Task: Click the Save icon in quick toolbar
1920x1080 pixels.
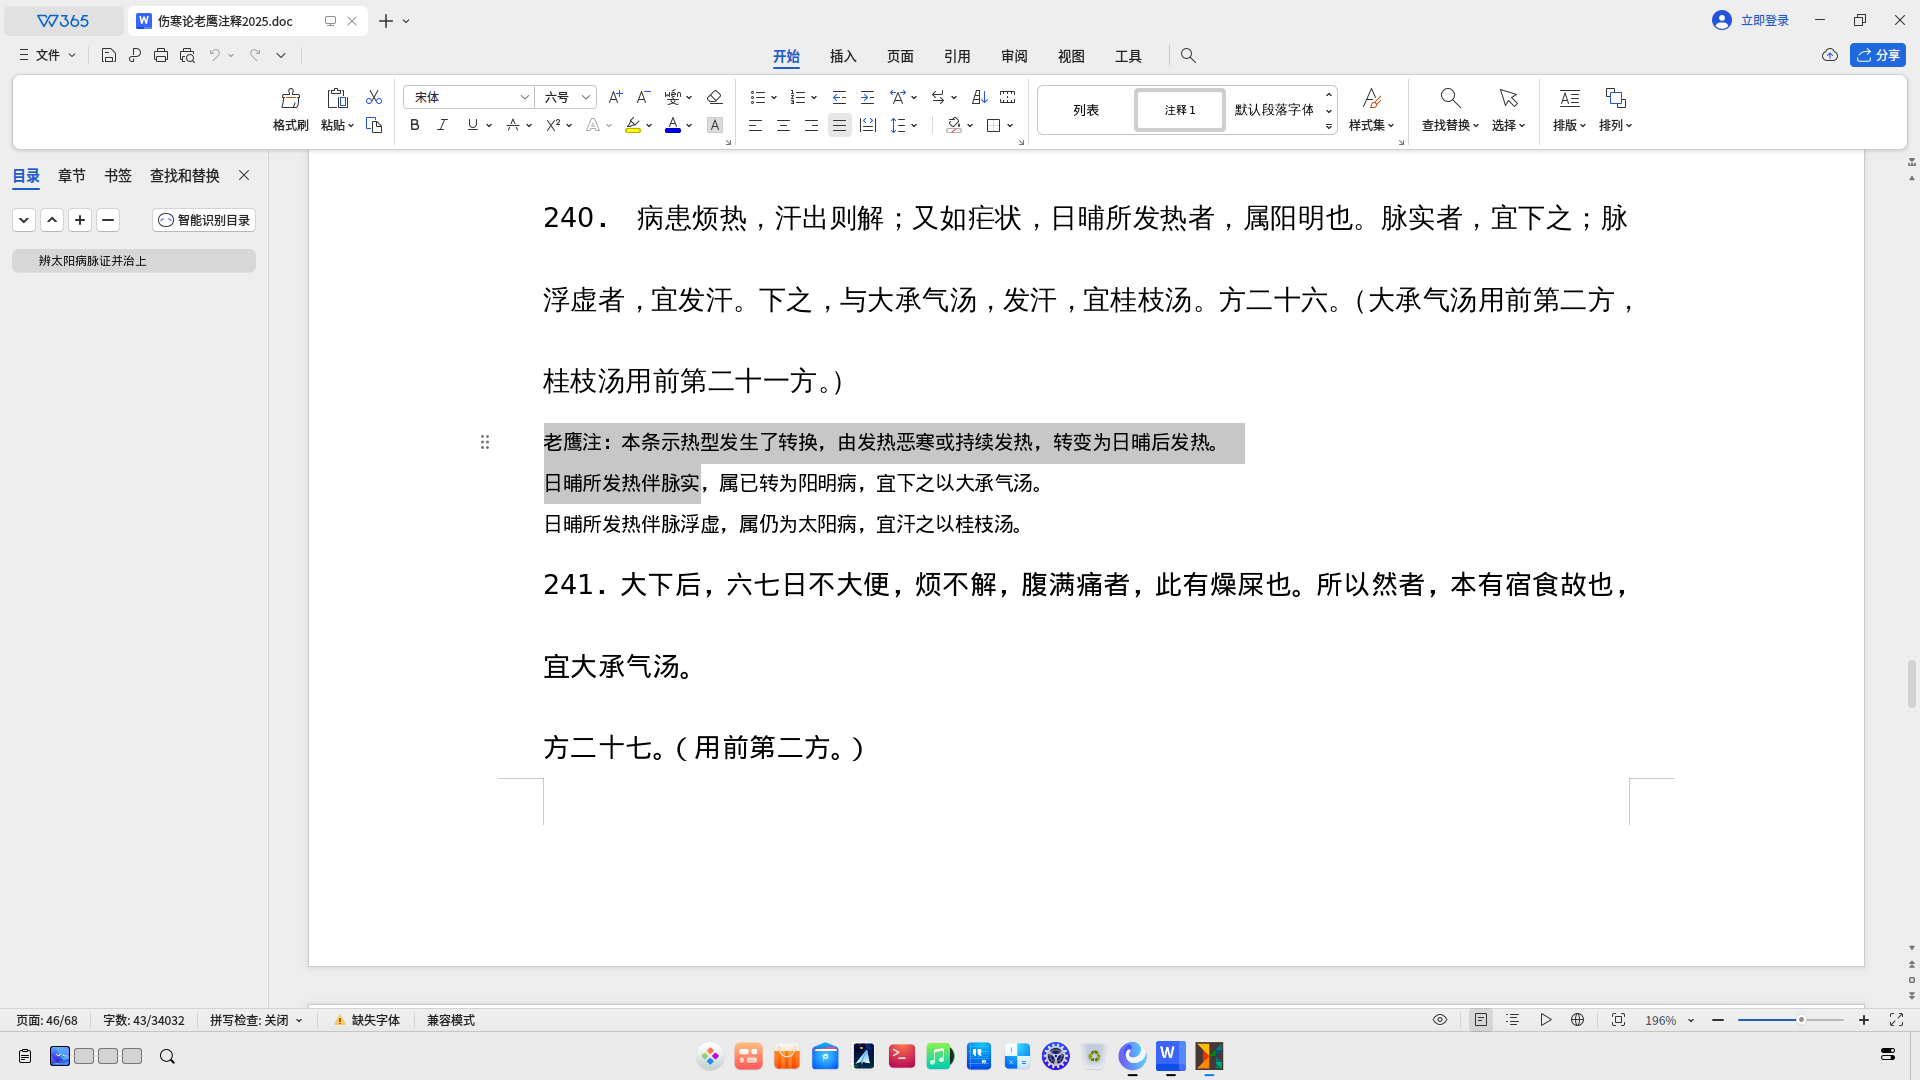Action: click(109, 55)
